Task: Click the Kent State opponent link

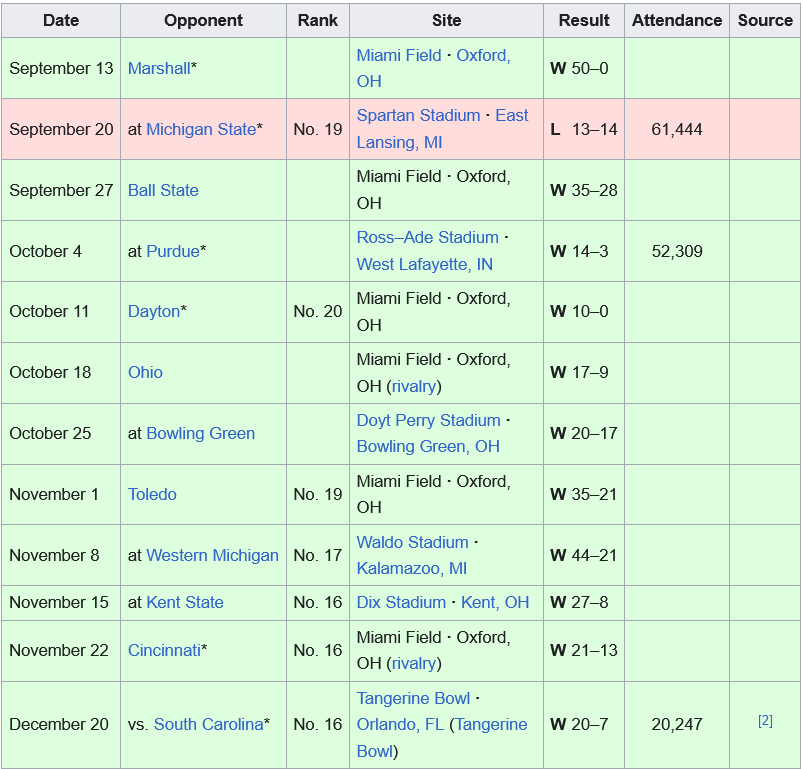Action: 185,602
